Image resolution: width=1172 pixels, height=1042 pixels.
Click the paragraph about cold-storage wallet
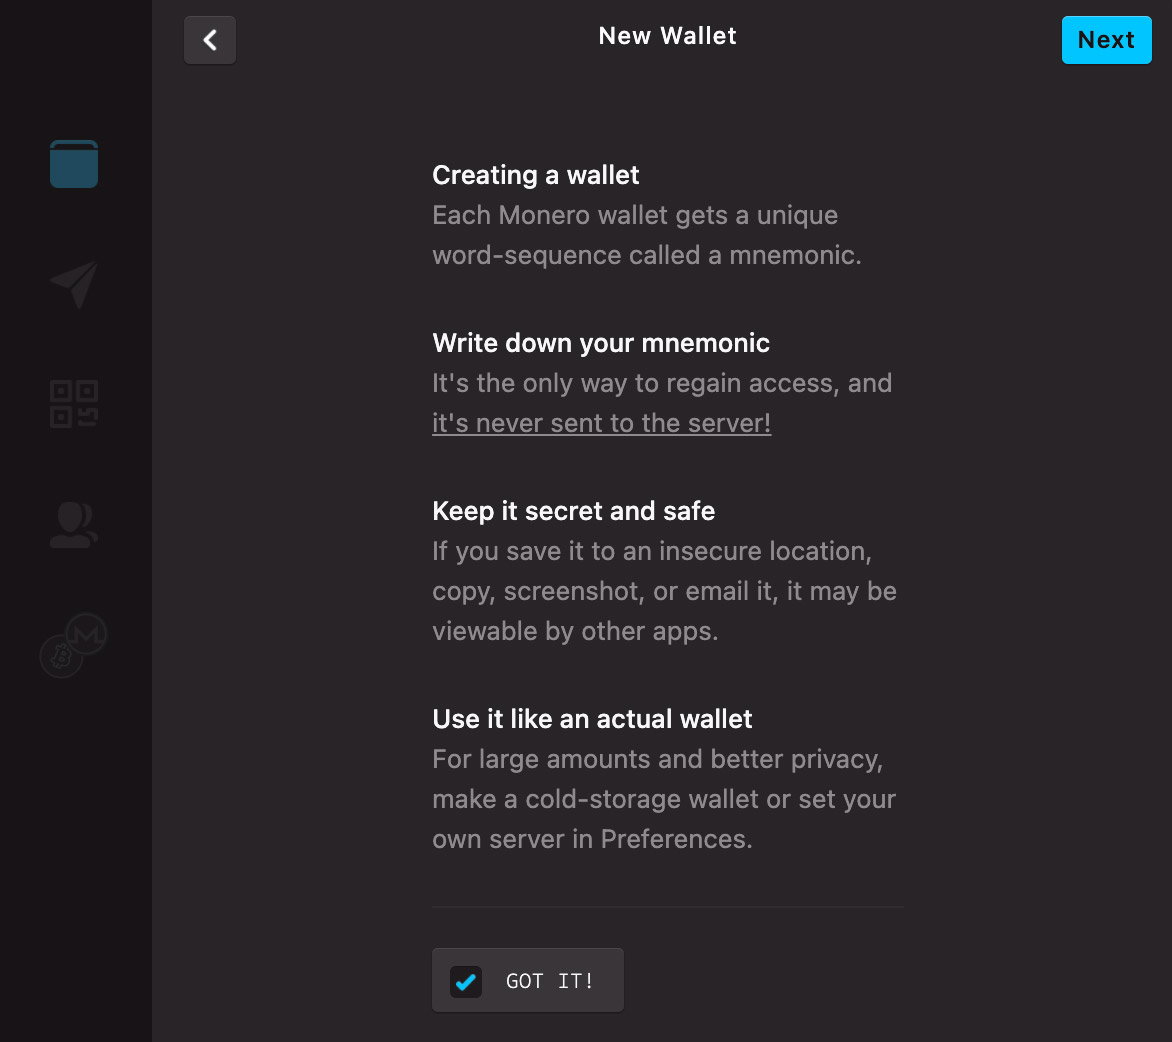click(x=664, y=799)
